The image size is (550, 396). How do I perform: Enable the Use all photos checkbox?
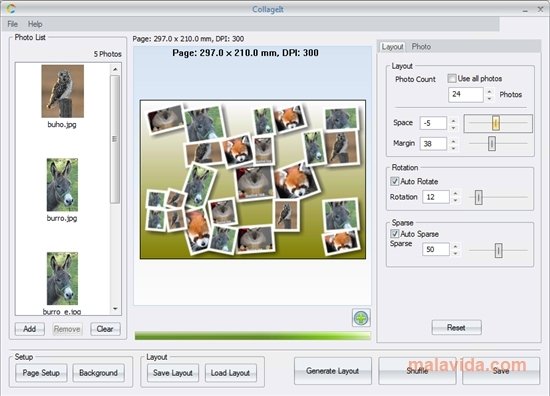[452, 78]
